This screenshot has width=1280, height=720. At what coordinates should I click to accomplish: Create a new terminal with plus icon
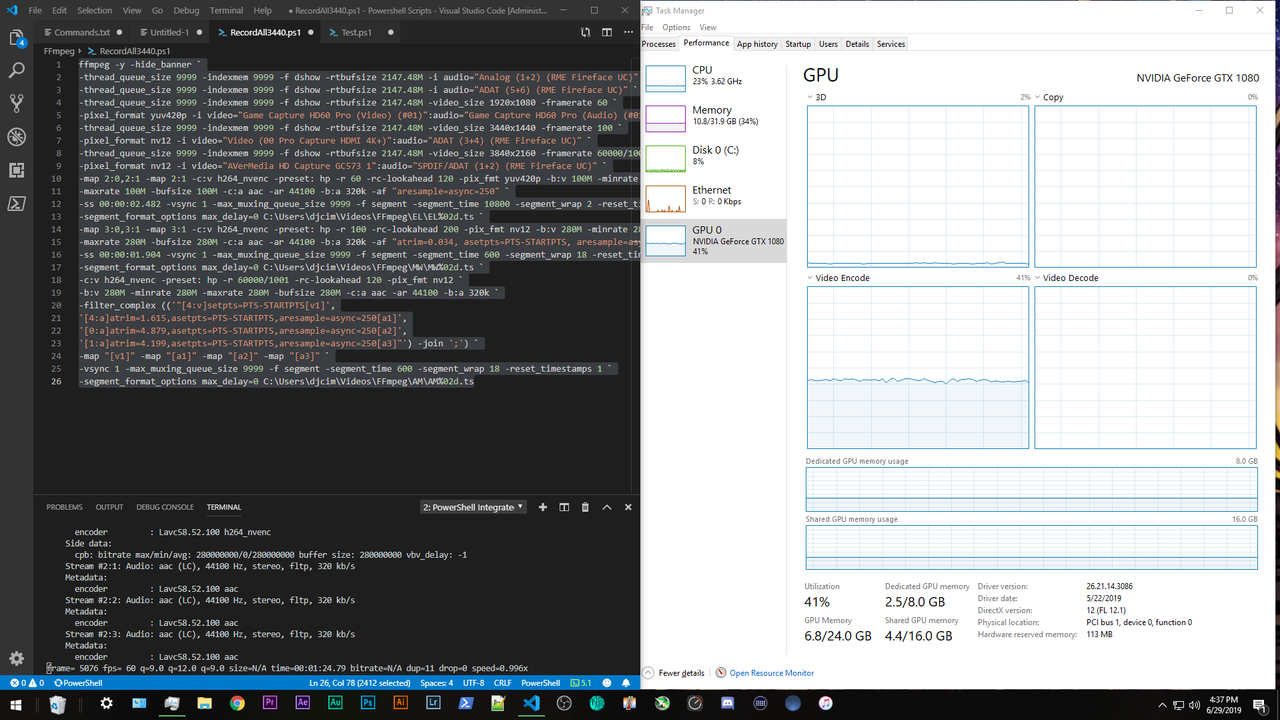[x=543, y=507]
